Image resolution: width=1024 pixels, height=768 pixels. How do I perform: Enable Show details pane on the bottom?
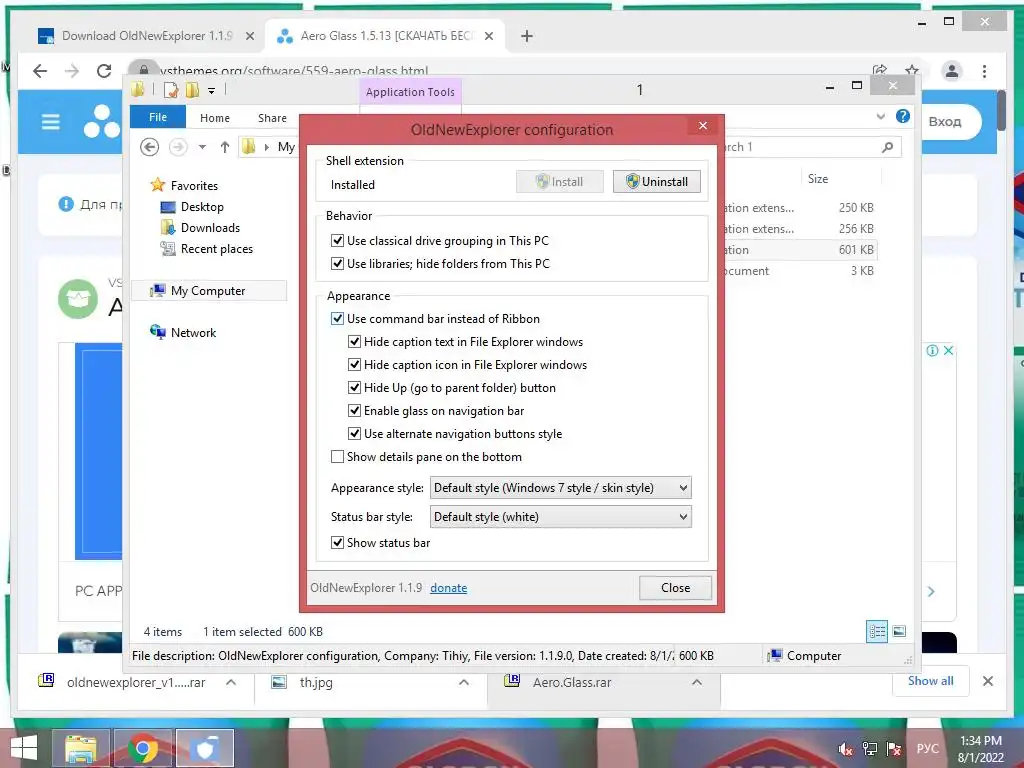point(337,456)
